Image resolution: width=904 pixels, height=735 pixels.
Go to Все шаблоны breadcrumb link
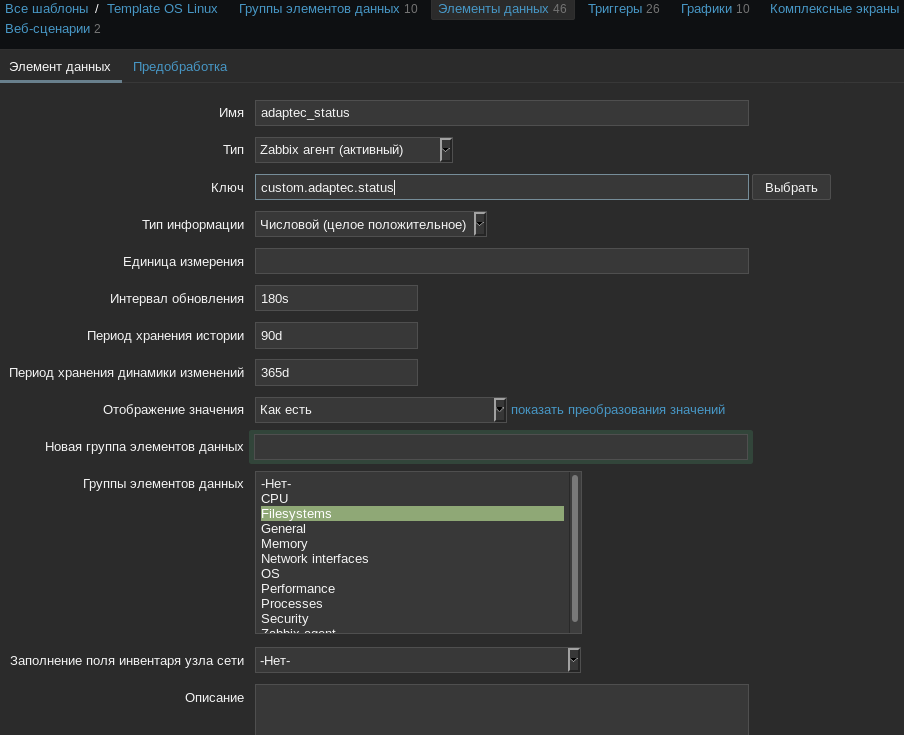click(46, 9)
